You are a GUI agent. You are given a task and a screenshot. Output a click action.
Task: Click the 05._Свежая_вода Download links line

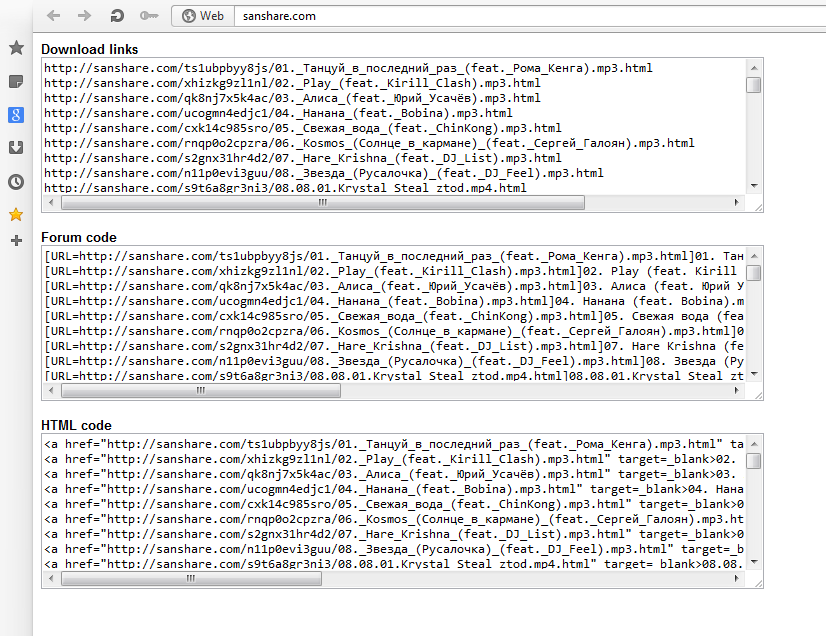pos(303,128)
